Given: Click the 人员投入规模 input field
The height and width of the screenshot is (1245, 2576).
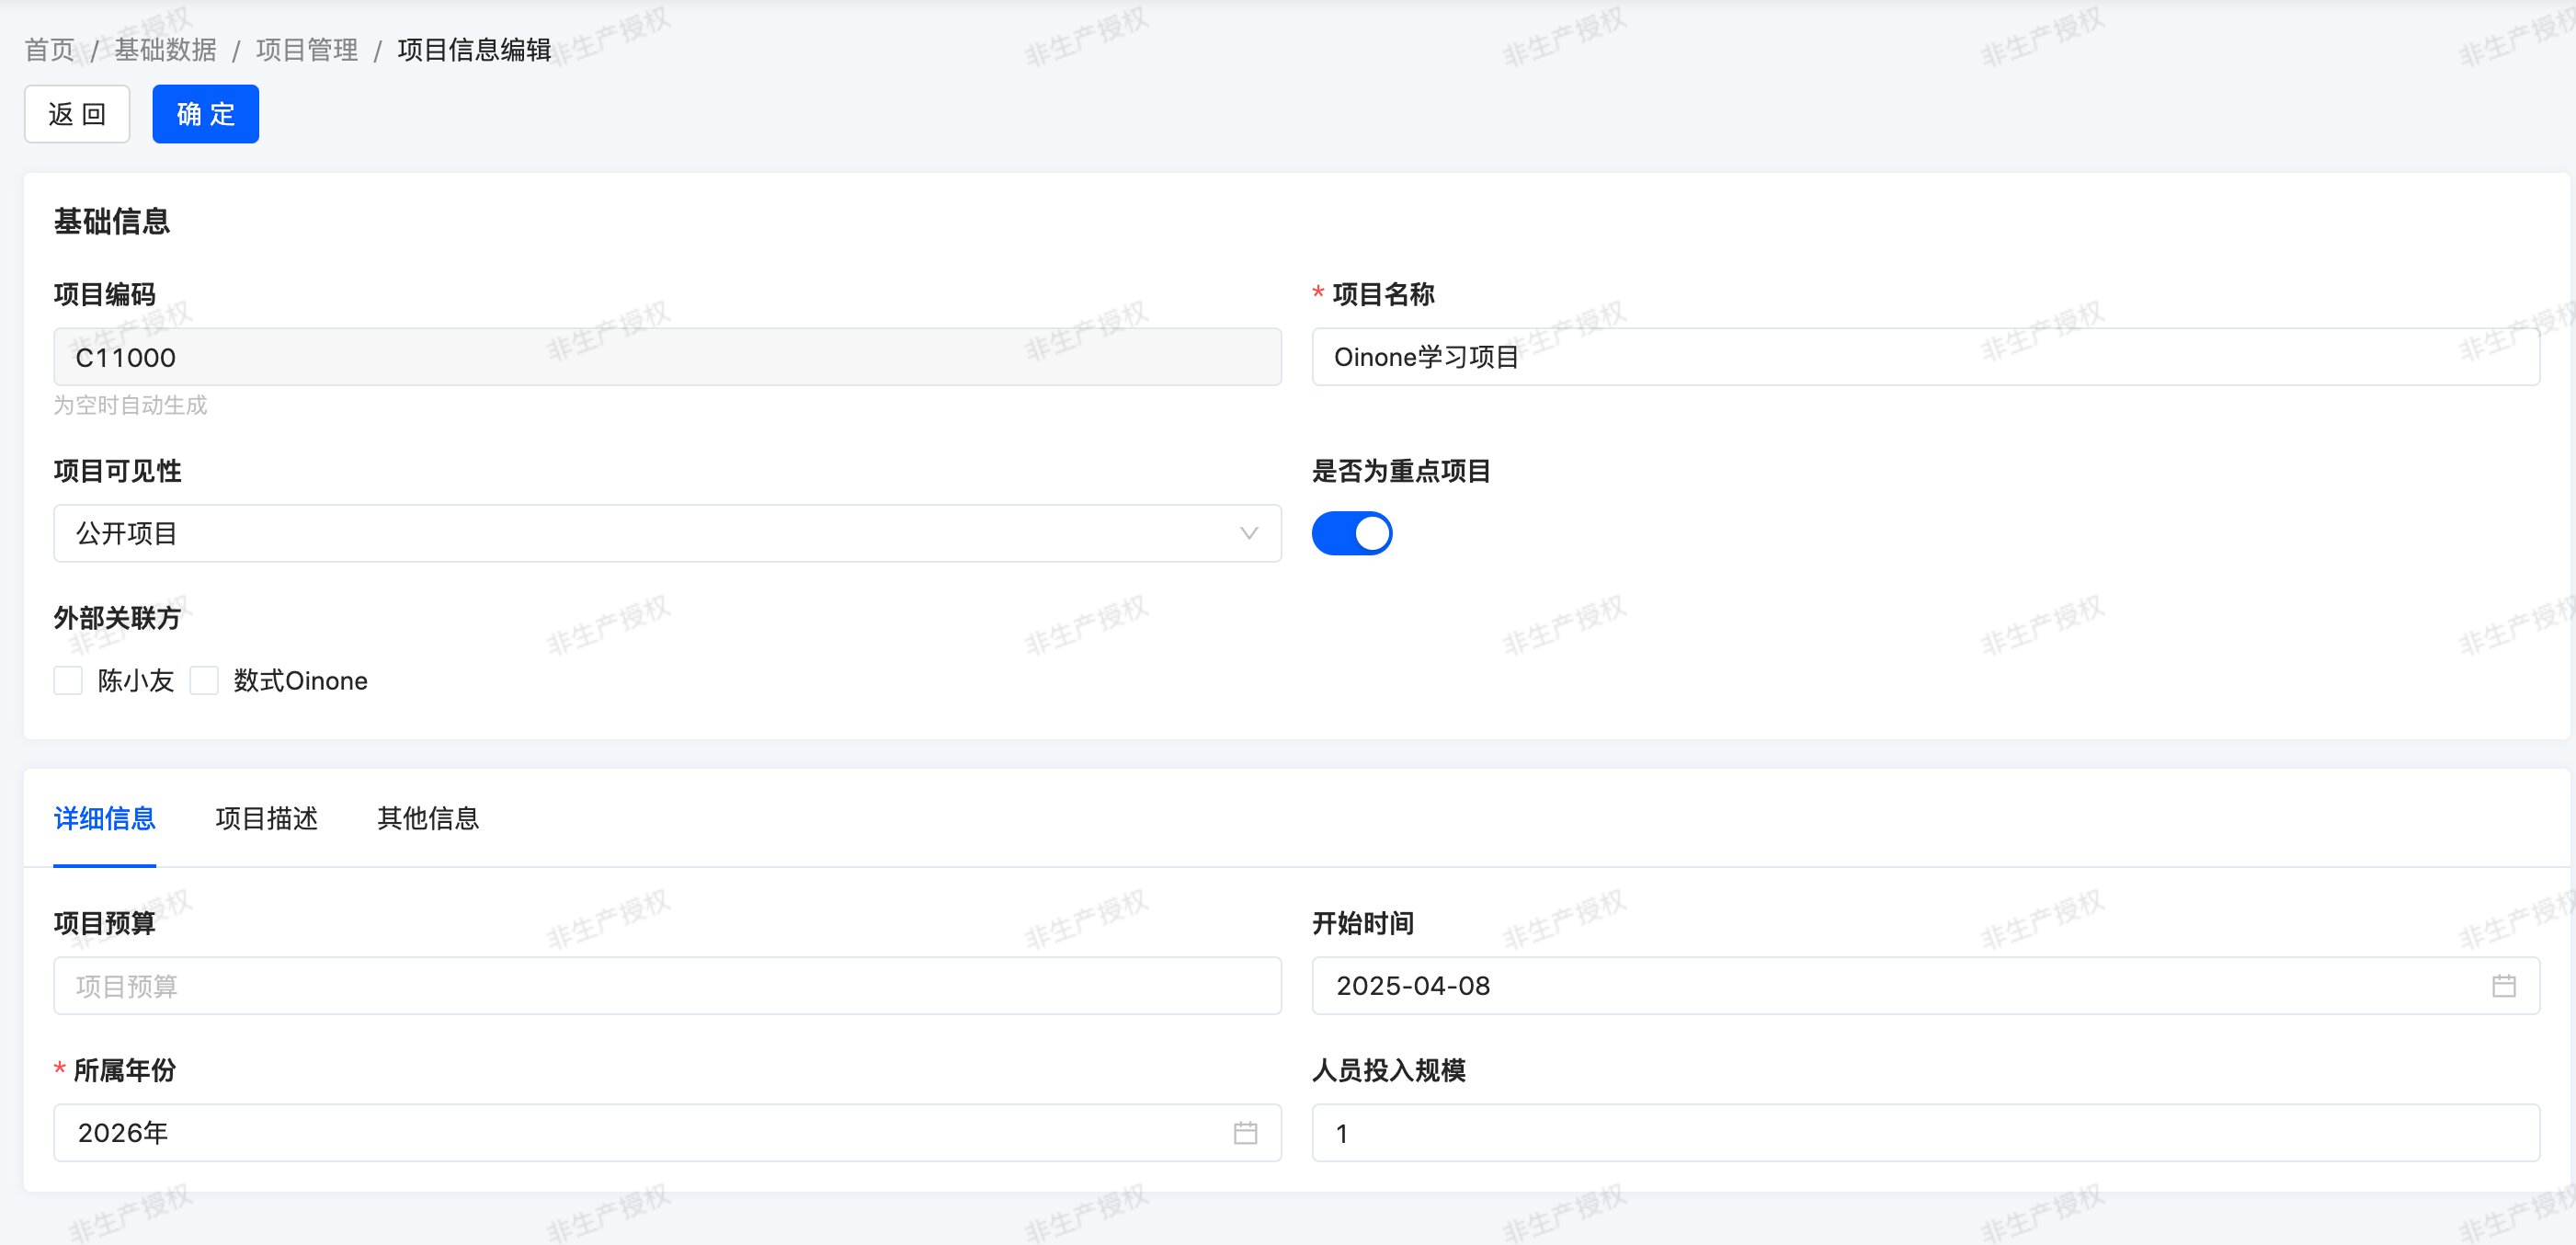Looking at the screenshot, I should [1924, 1133].
